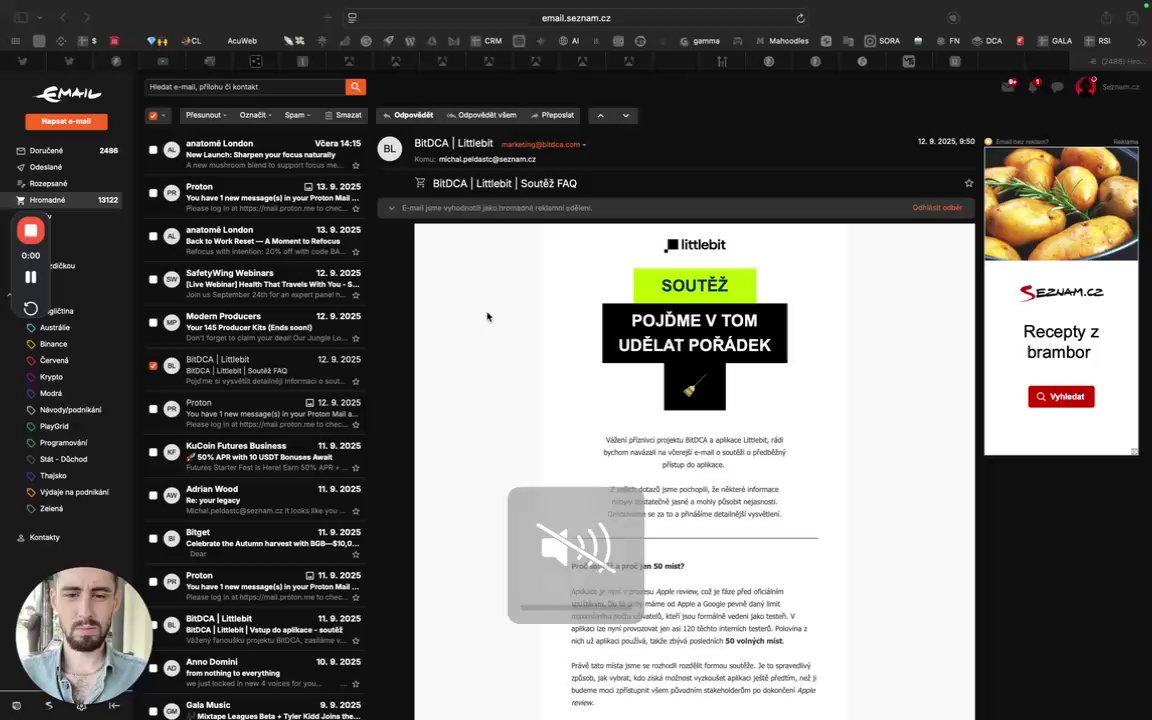Uncheck the BitDCA Soutěž FAQ email
The width and height of the screenshot is (1152, 720).
point(153,365)
